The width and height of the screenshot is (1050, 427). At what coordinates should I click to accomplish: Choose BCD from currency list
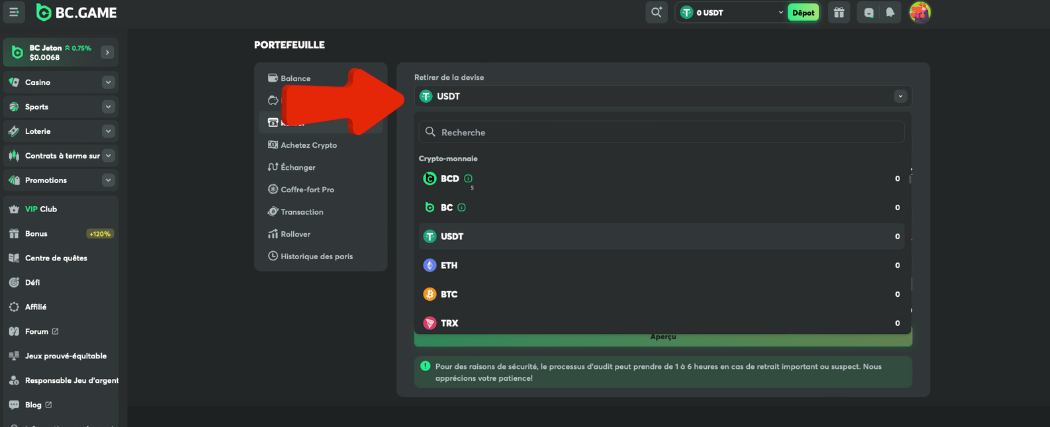coord(662,179)
